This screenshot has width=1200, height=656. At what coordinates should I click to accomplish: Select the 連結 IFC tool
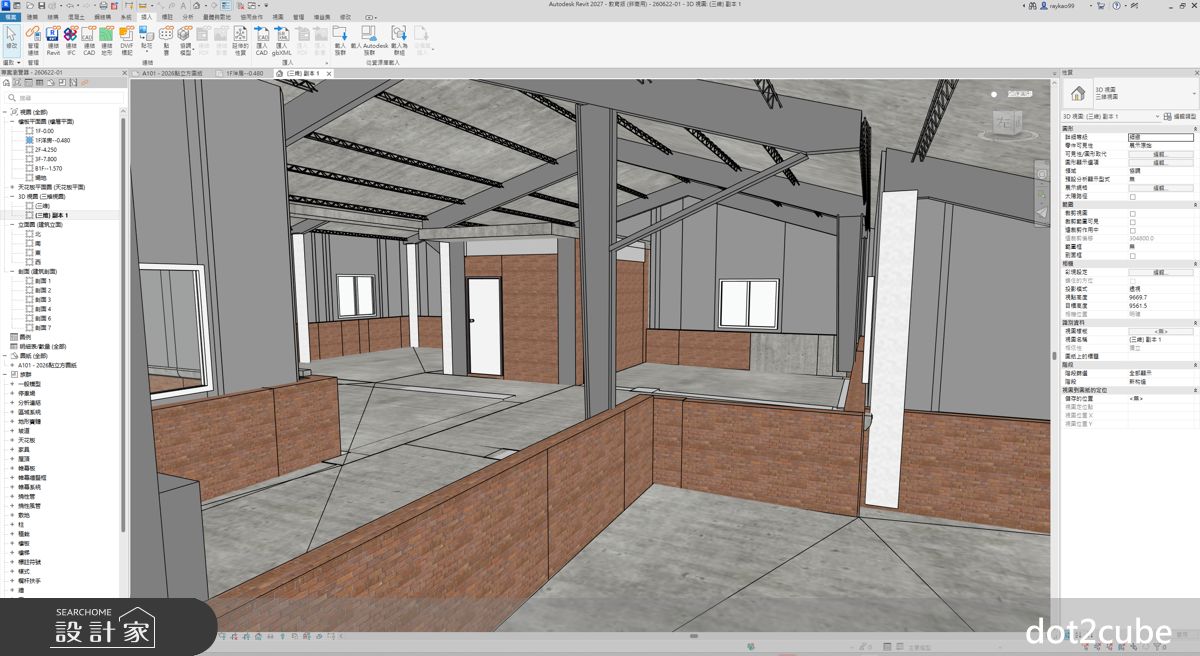point(71,41)
